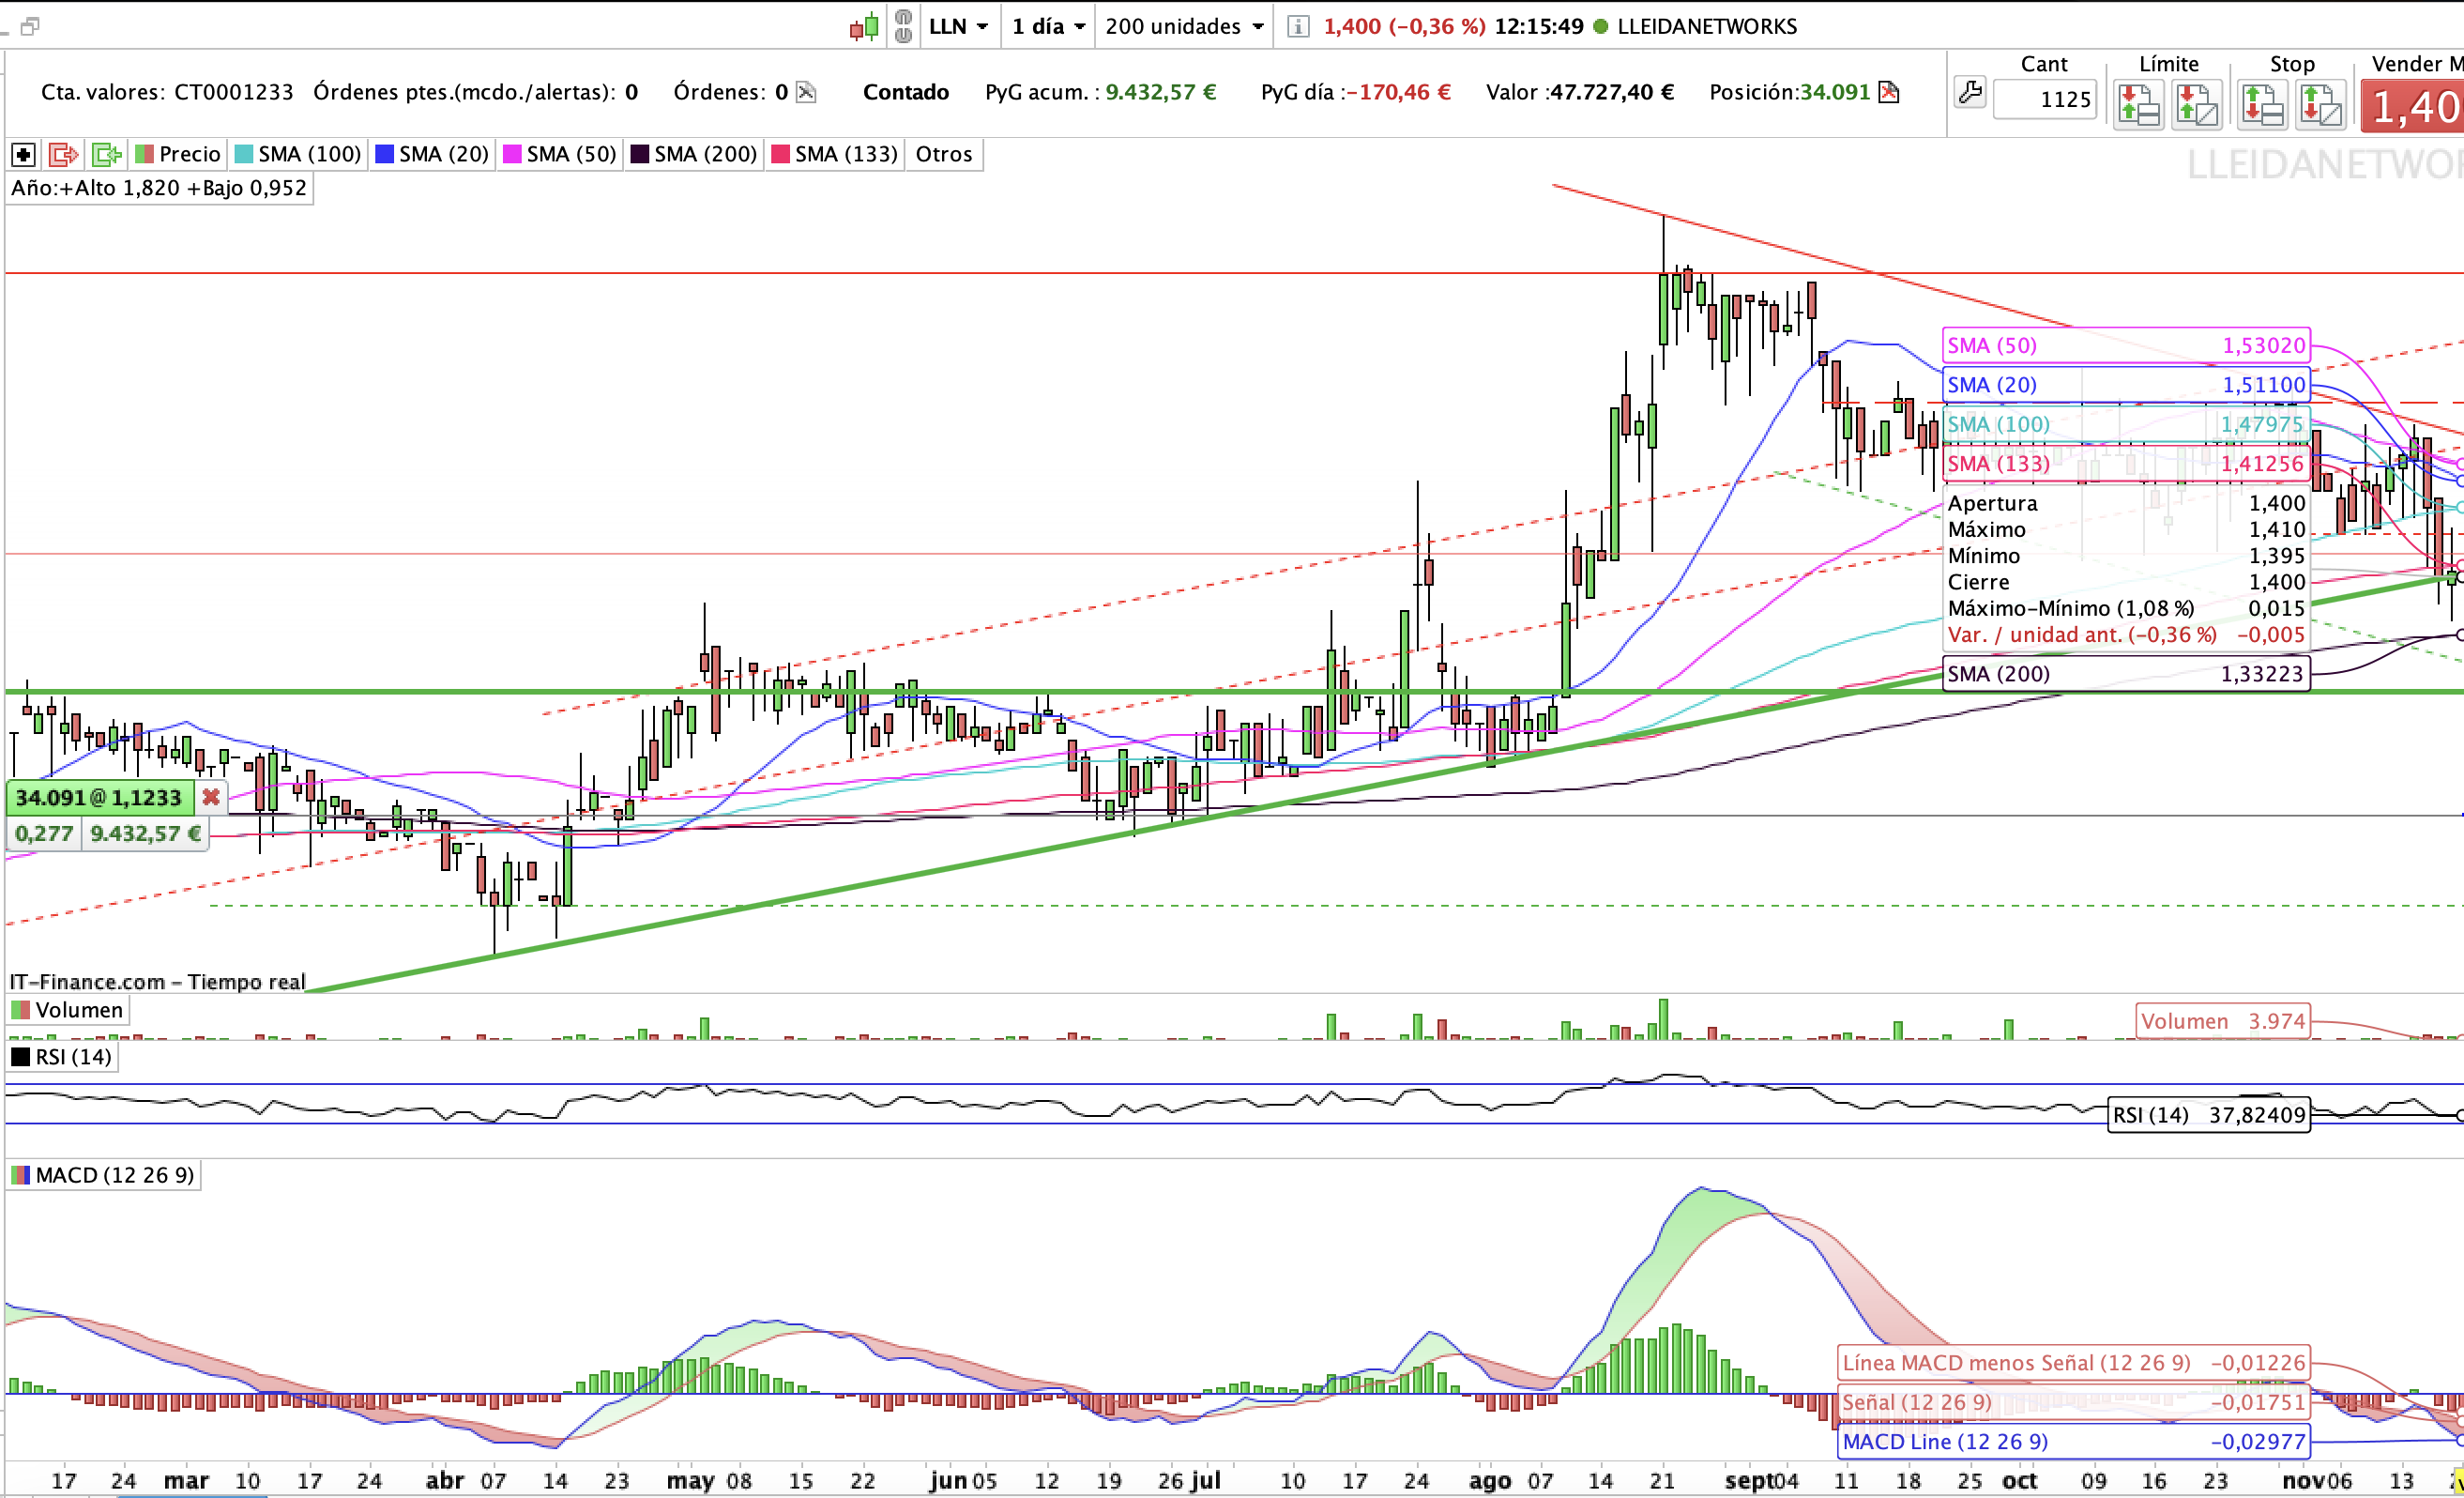Open the 200 unidades dropdown

click(1184, 27)
